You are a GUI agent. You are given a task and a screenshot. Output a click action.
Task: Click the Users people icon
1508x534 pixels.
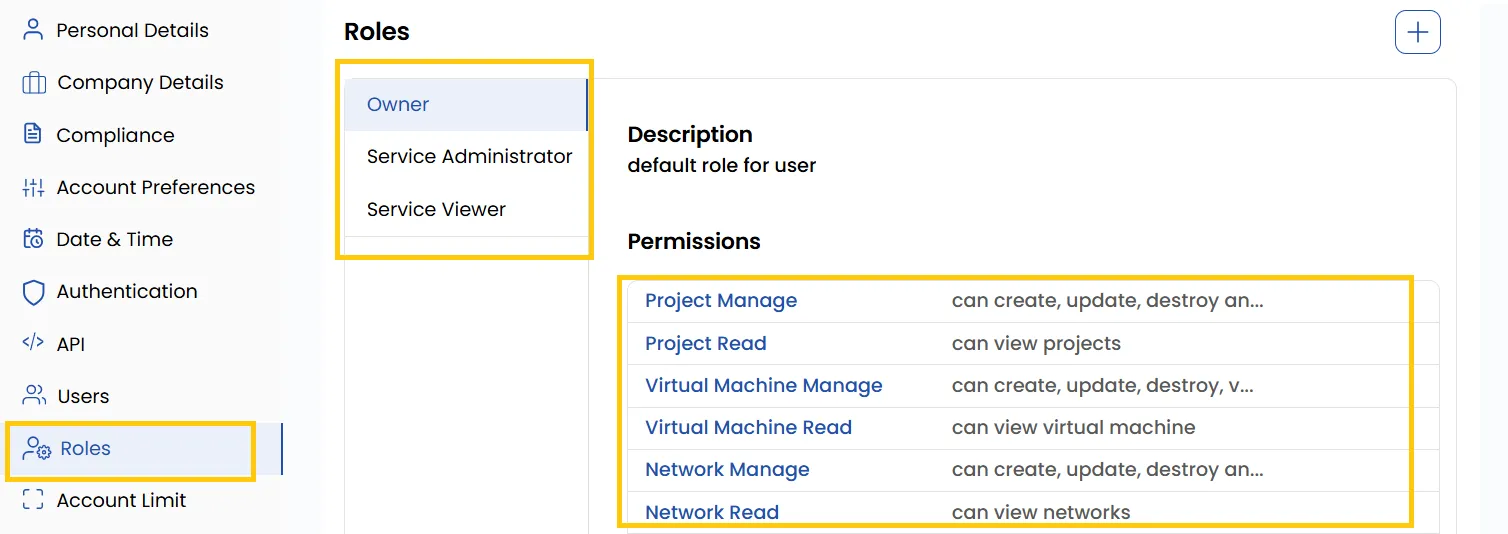pos(34,396)
